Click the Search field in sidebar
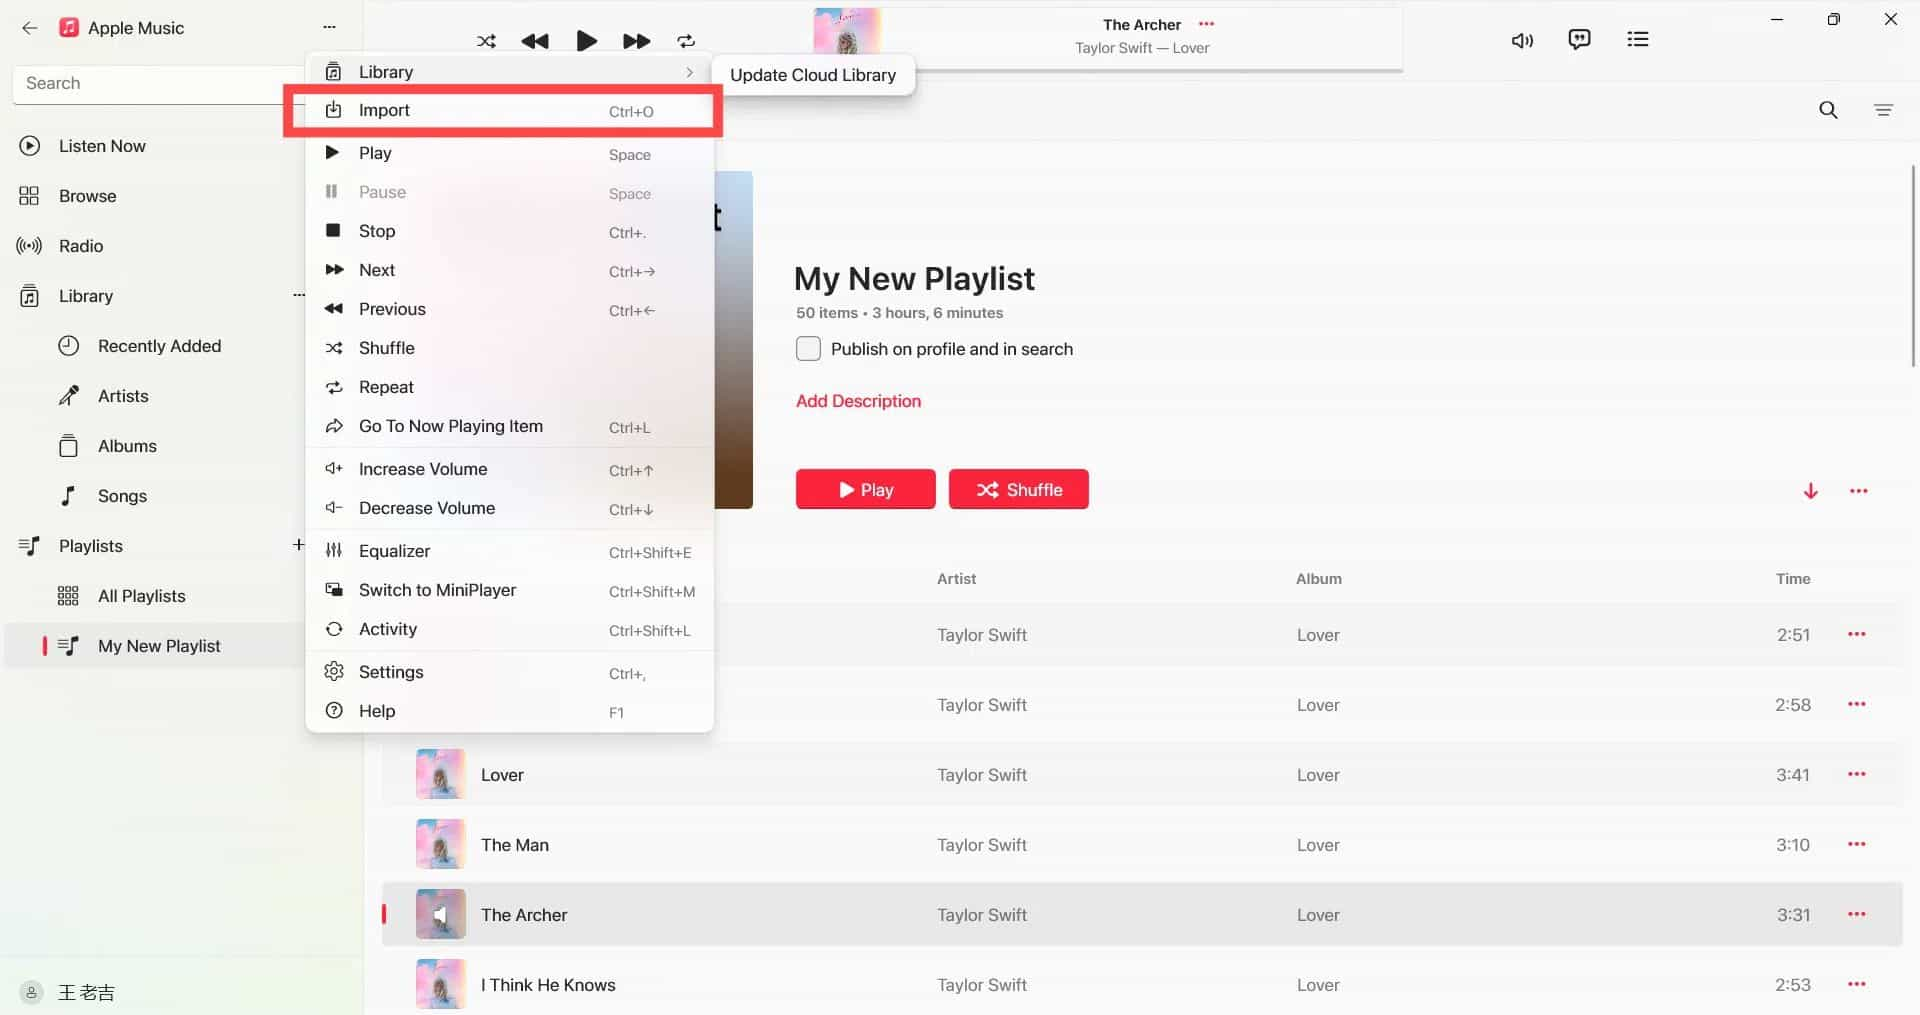The image size is (1920, 1015). point(160,84)
